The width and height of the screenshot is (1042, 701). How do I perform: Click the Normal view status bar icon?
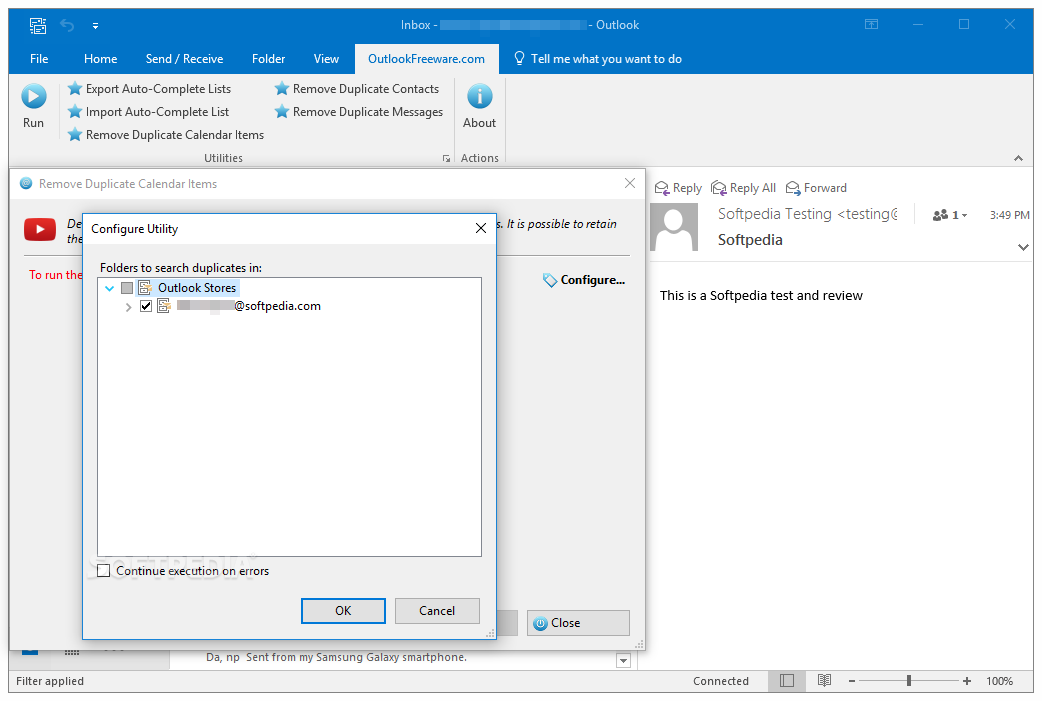click(x=787, y=680)
